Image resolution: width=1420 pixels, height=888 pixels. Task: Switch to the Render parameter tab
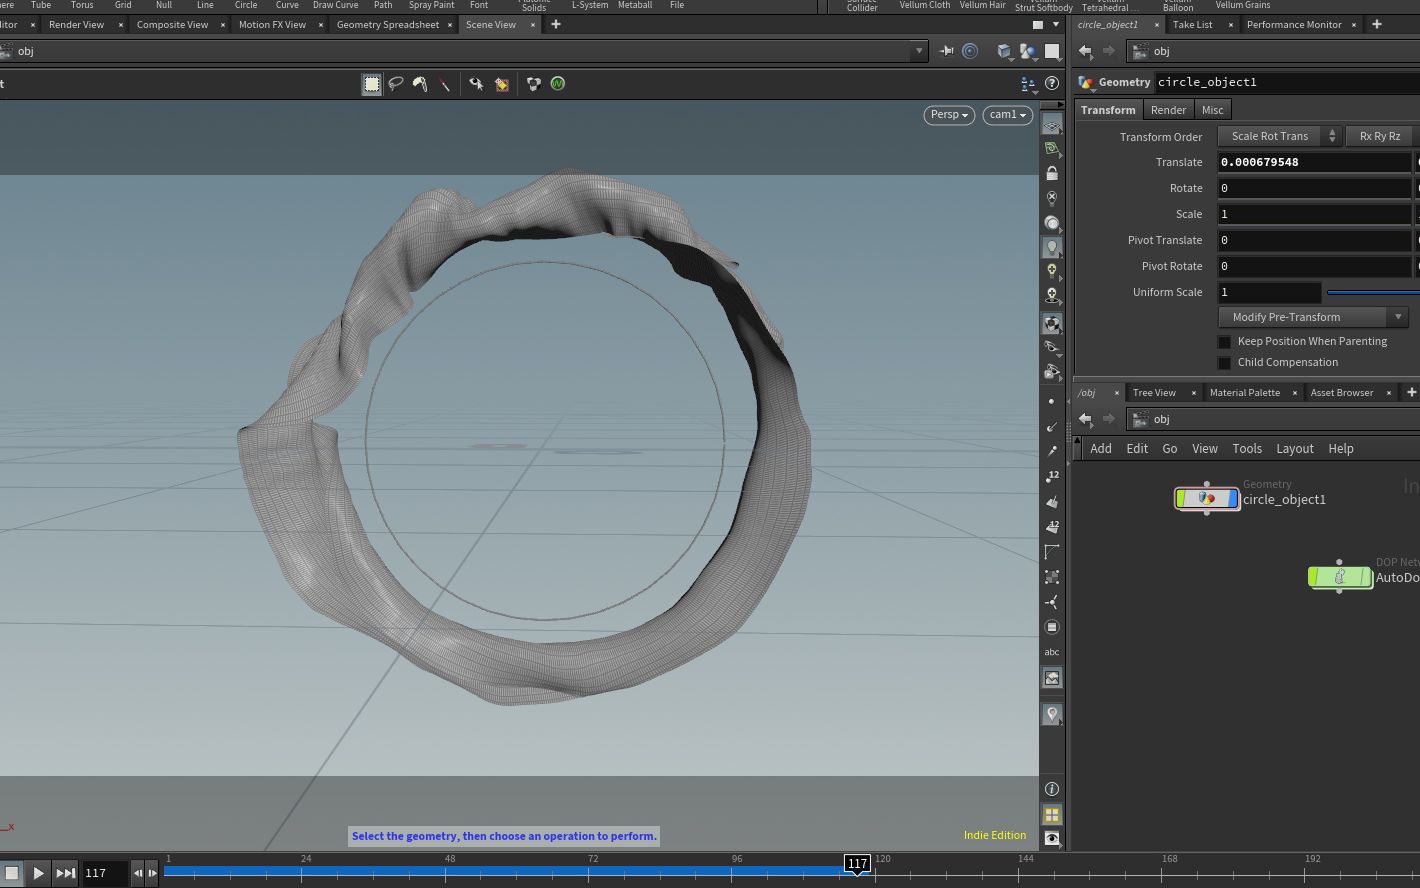coord(1168,110)
